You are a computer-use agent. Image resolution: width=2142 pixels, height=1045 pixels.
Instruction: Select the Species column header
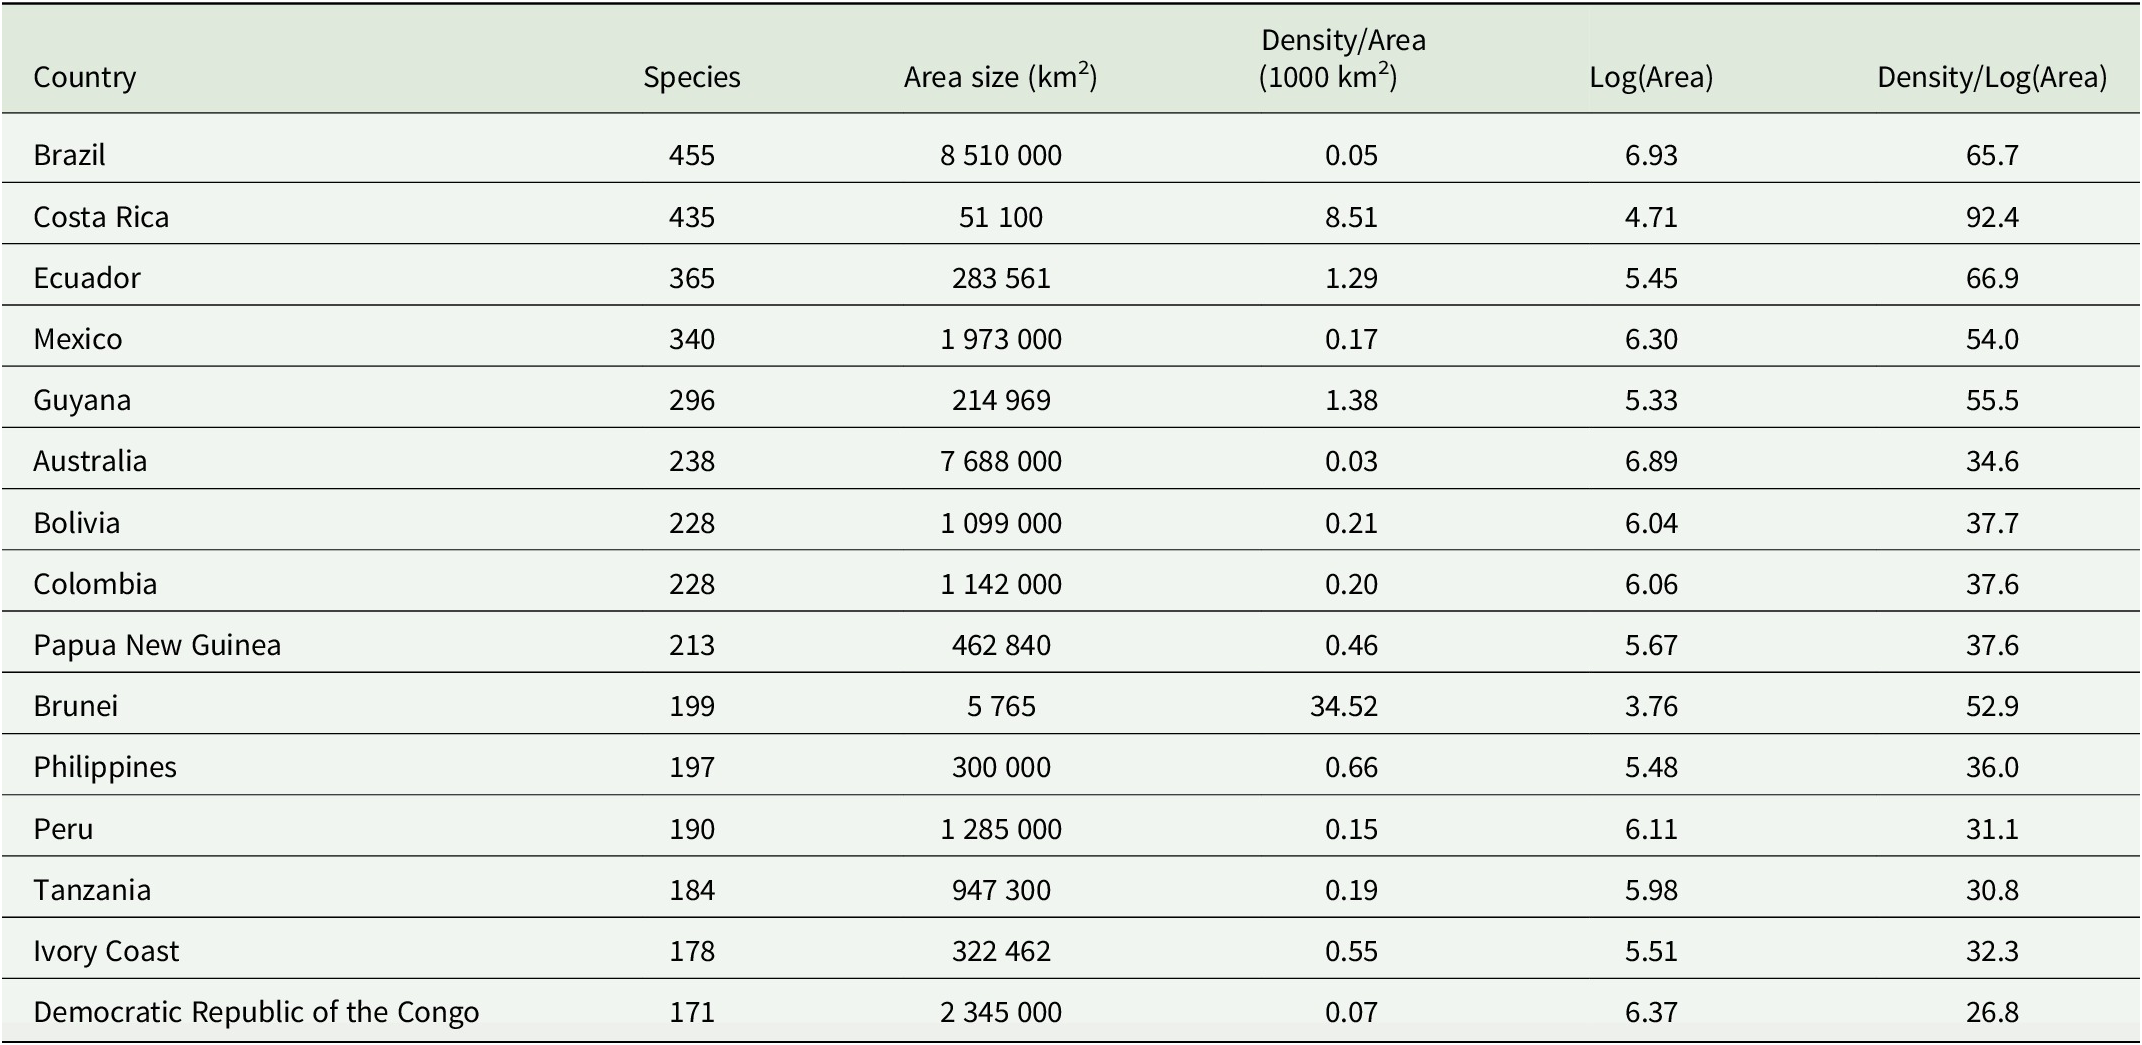point(692,77)
